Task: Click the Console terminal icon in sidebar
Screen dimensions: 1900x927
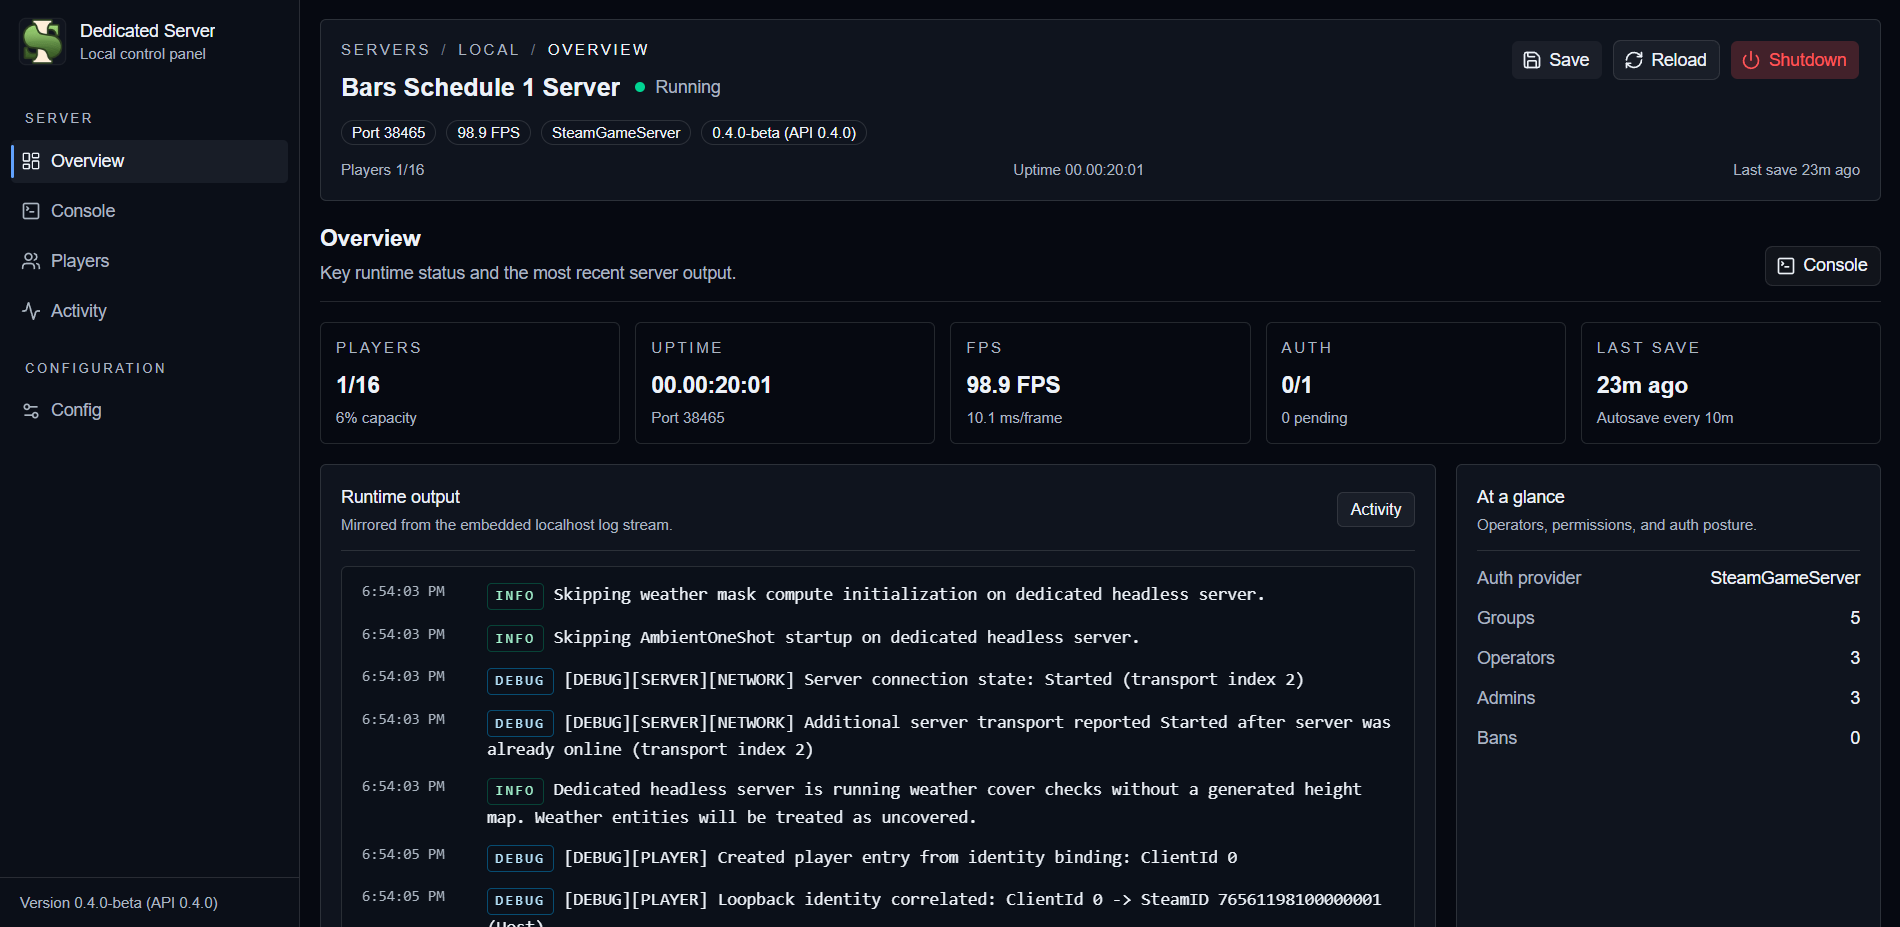Action: point(31,211)
